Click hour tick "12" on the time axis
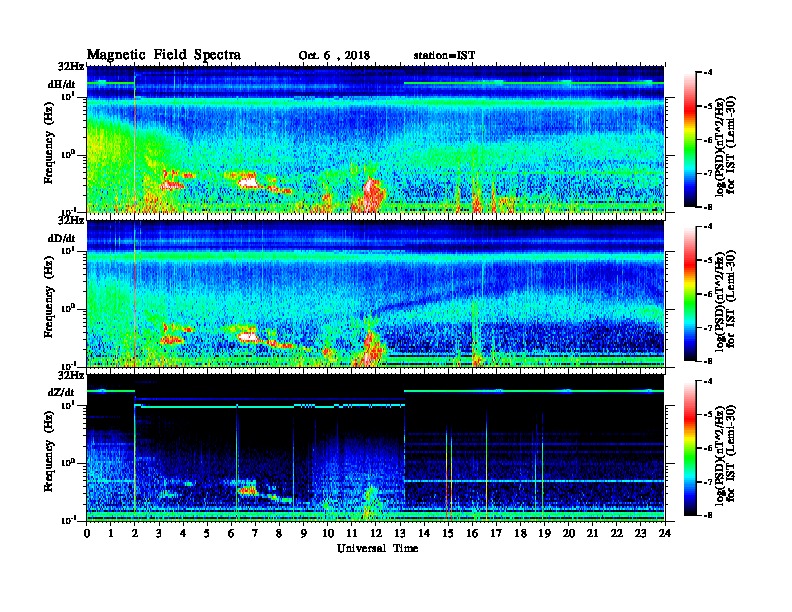This screenshot has width=792, height=612. tap(375, 533)
